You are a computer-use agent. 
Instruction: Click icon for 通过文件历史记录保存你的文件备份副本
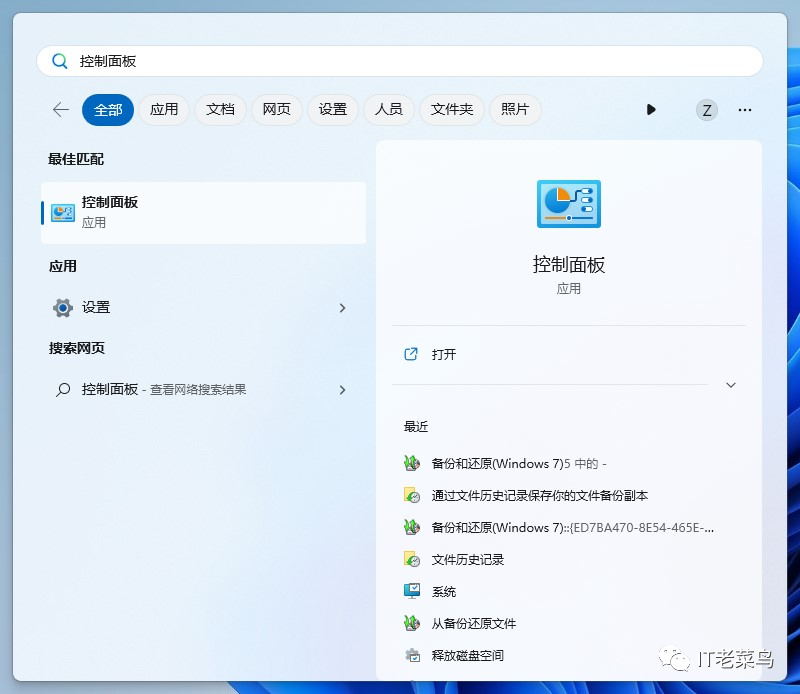pos(412,495)
